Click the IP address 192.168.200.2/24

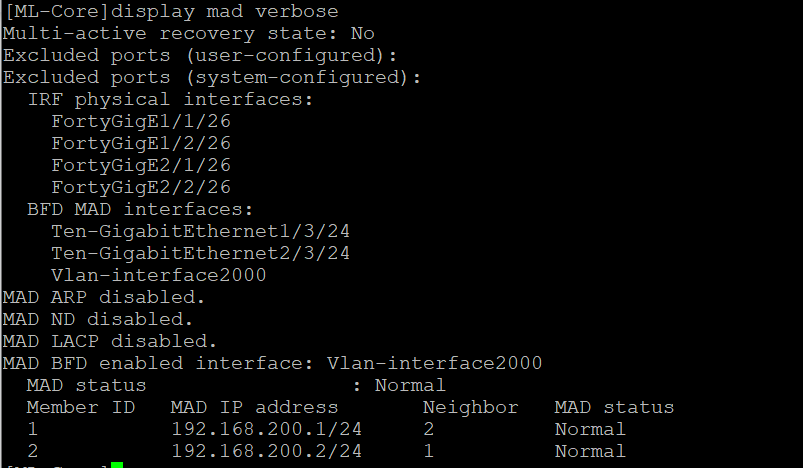[x=266, y=451]
